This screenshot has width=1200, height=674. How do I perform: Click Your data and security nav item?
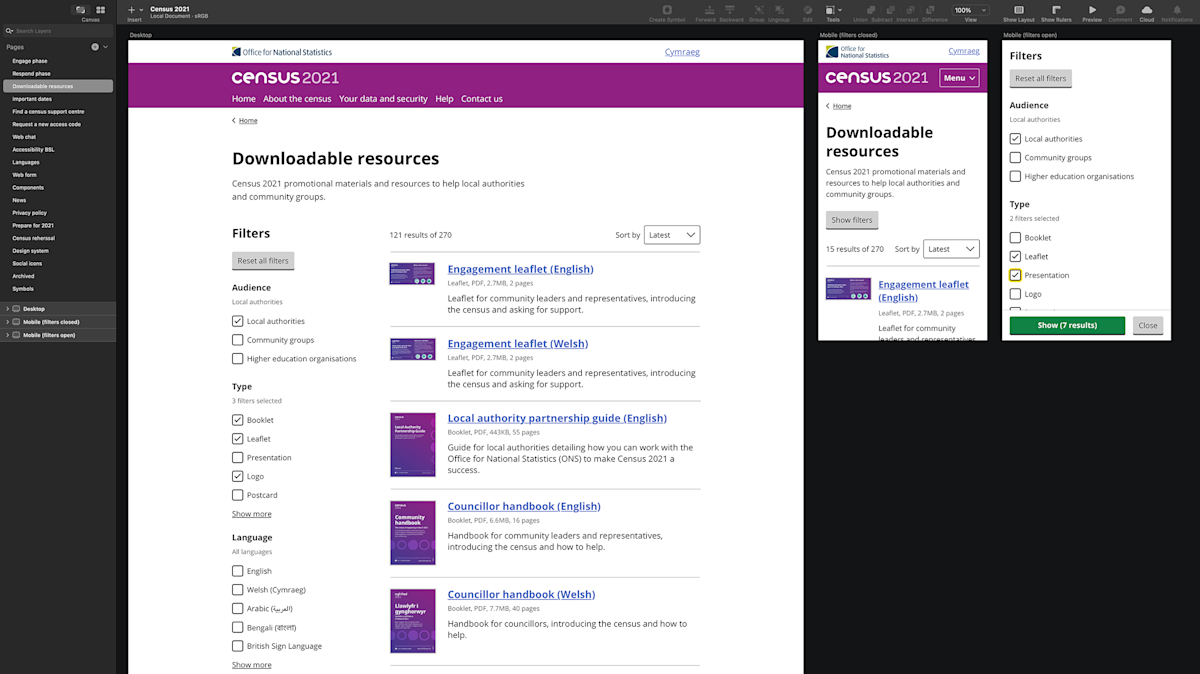(383, 99)
